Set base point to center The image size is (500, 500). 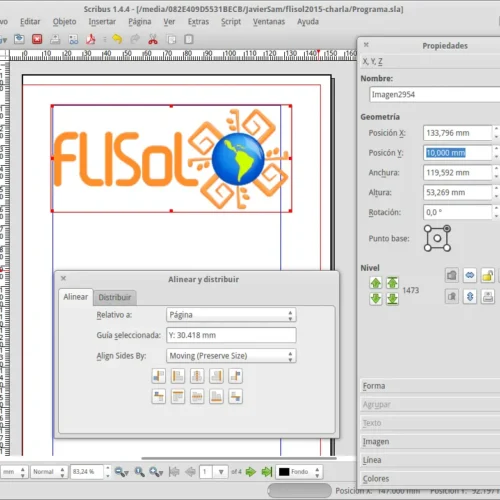(x=437, y=238)
